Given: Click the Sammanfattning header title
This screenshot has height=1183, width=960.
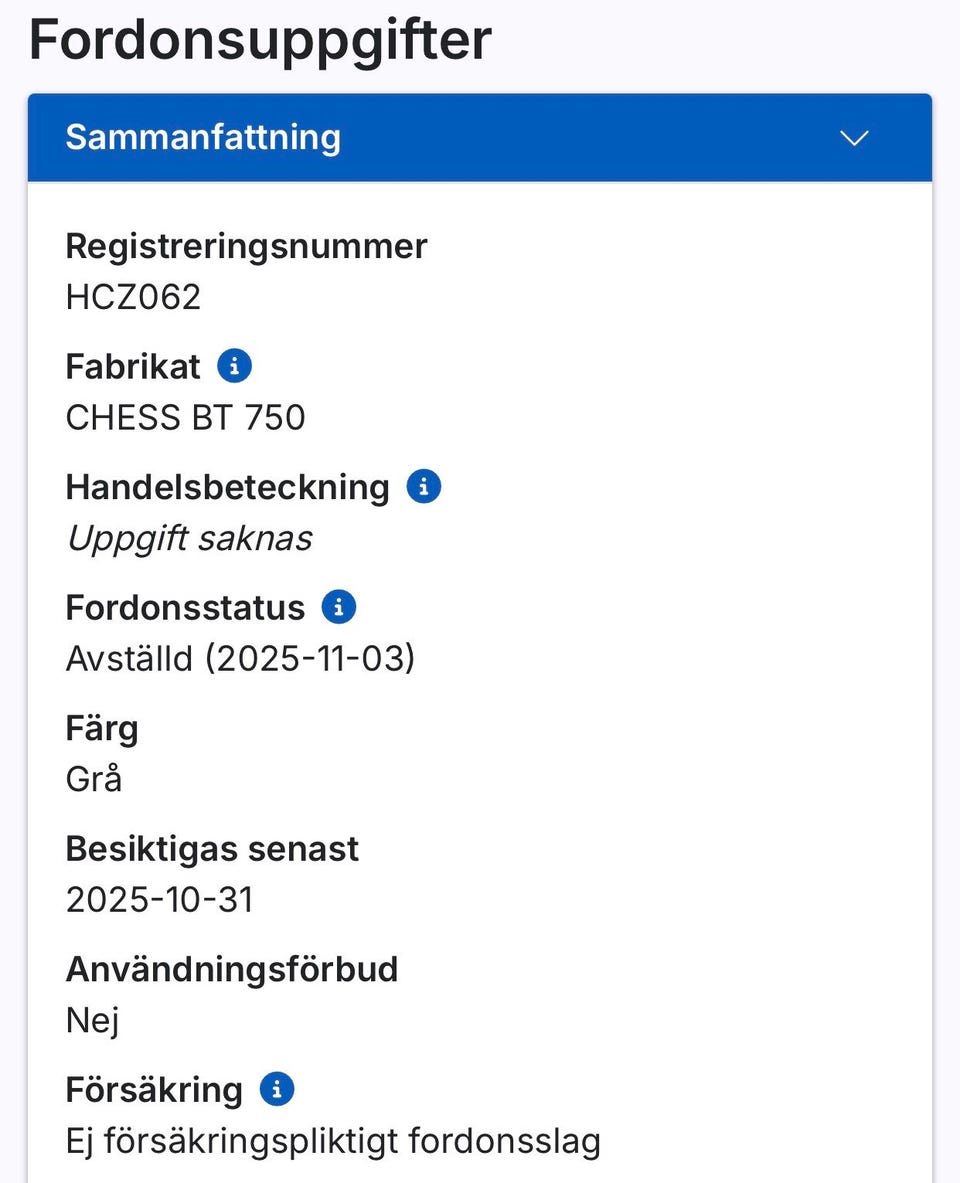Looking at the screenshot, I should pos(203,138).
